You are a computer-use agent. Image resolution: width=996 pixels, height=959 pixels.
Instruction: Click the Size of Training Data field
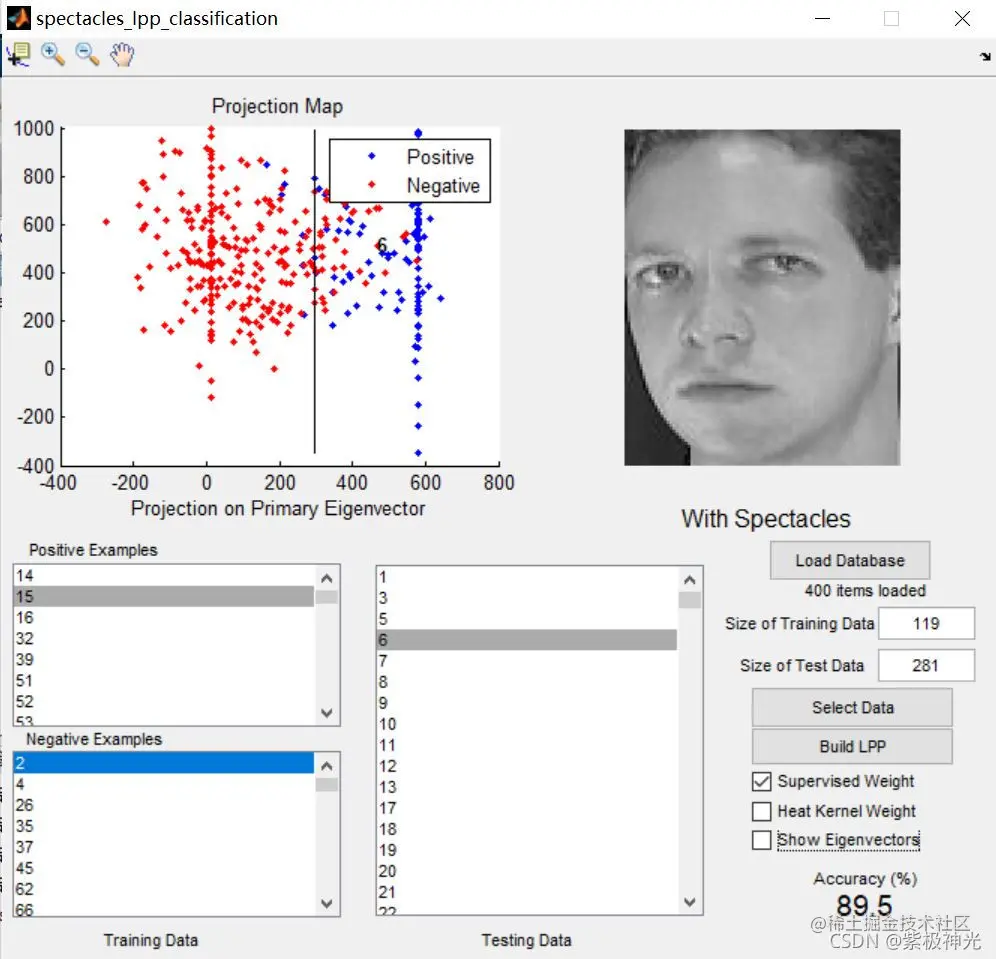coord(926,623)
